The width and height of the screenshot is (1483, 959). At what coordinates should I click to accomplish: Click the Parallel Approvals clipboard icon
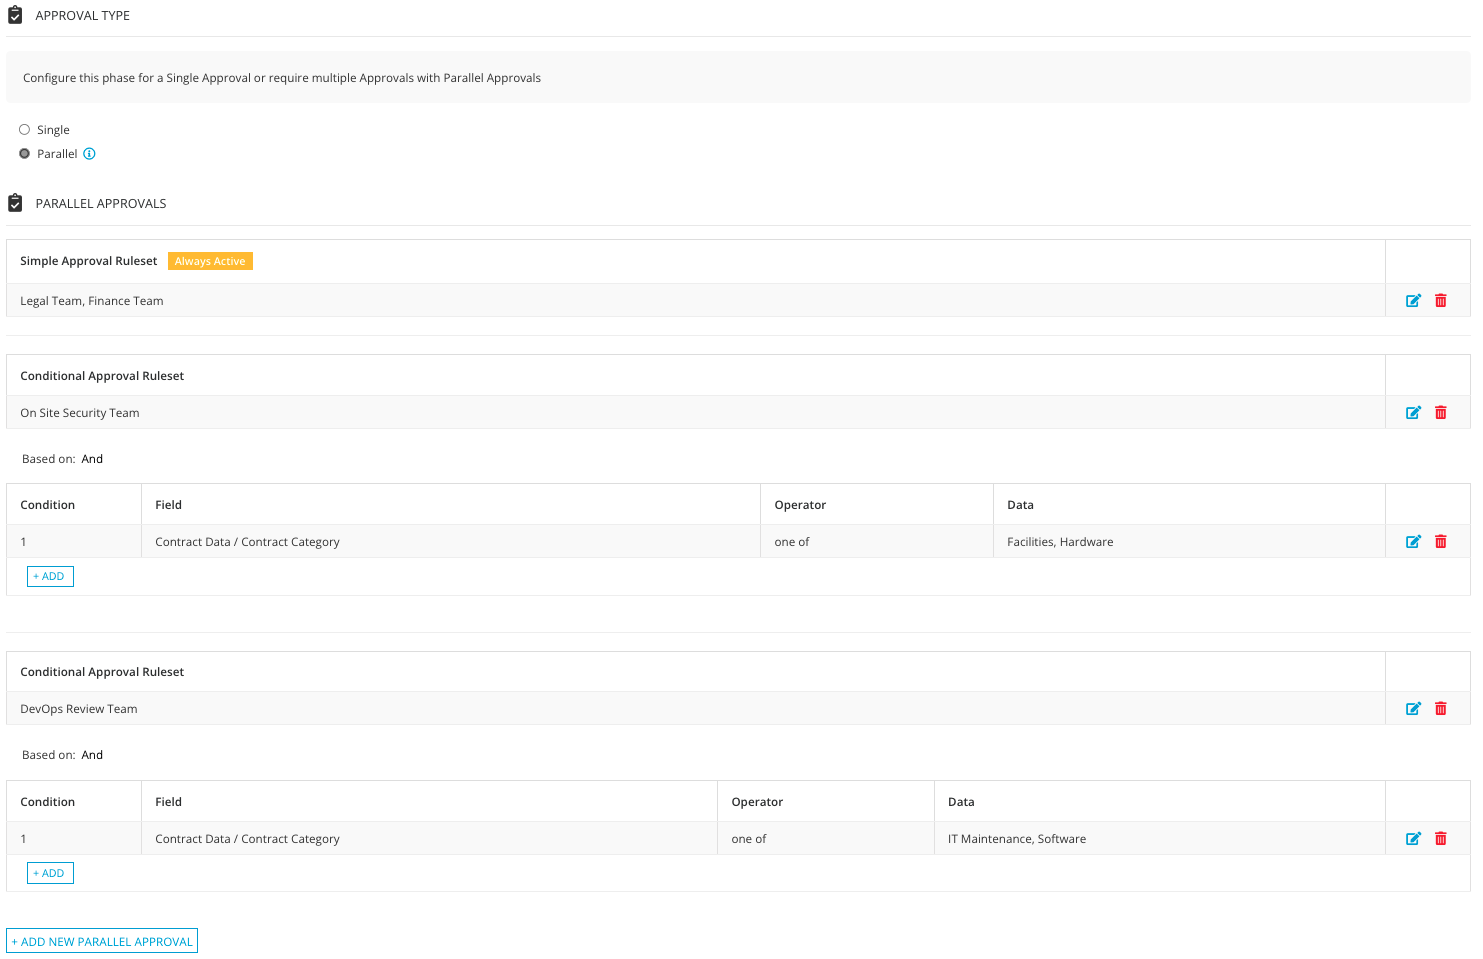pos(15,203)
